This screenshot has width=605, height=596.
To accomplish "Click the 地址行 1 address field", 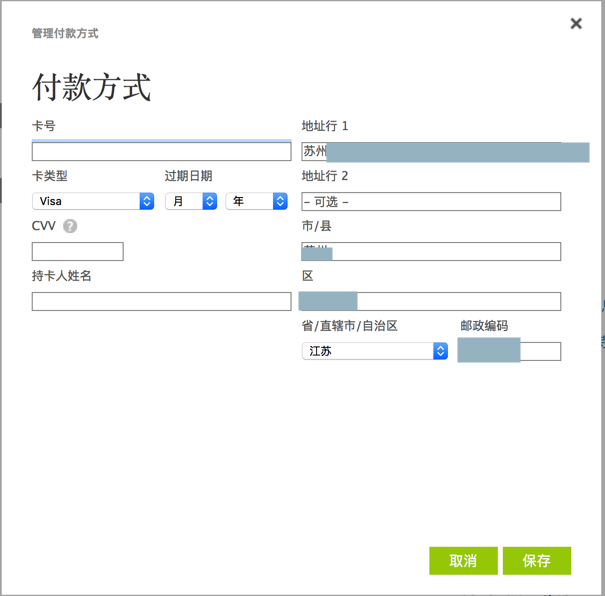I will pos(431,151).
